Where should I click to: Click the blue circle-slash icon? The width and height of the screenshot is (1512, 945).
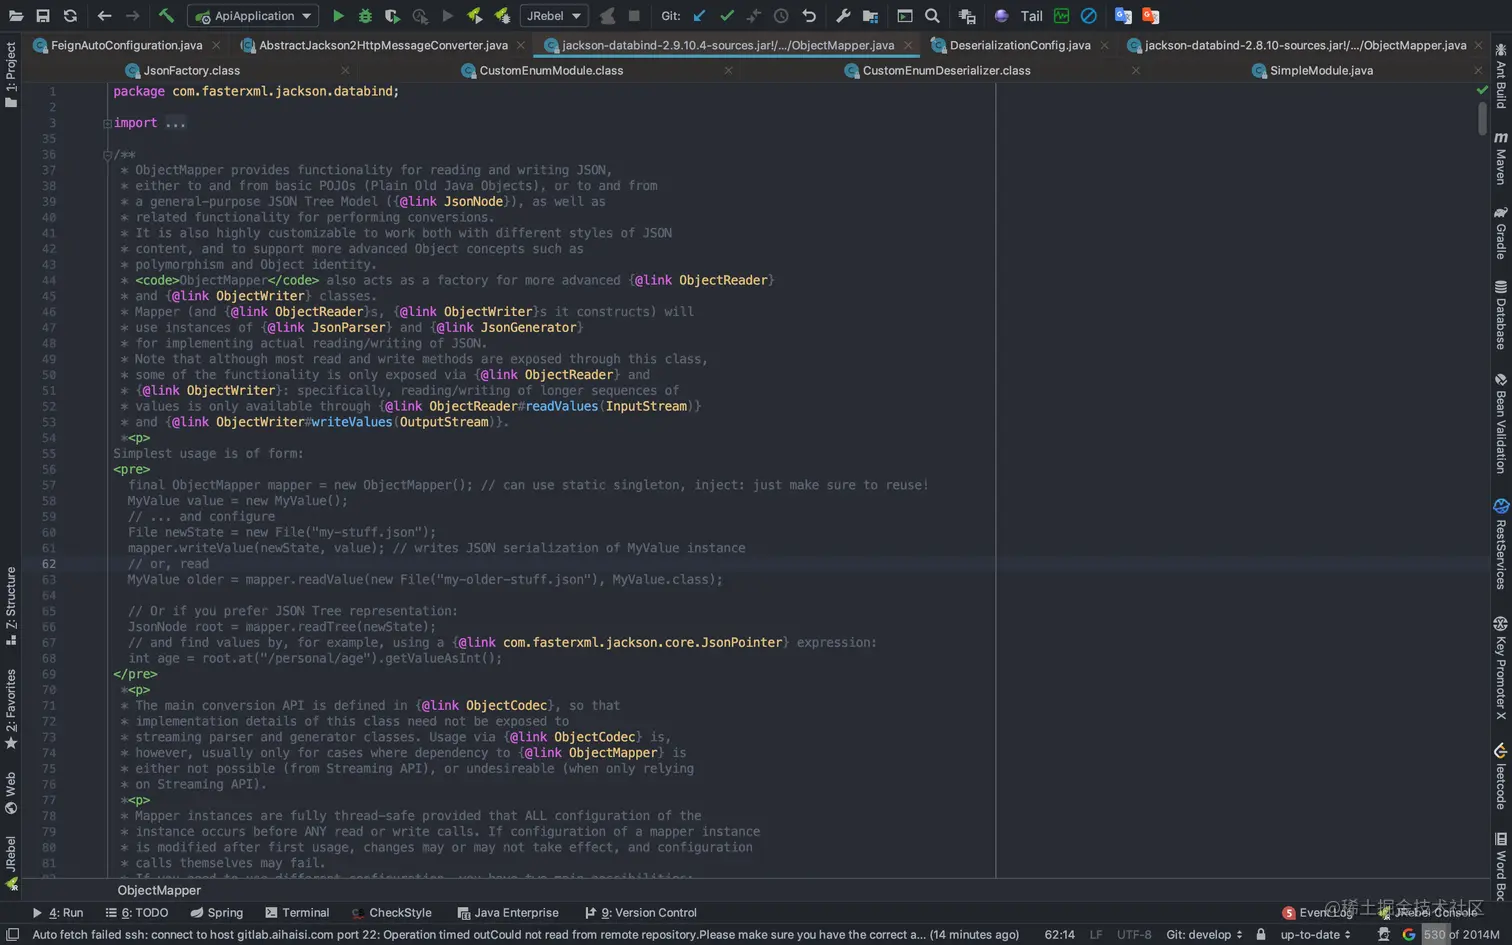[x=1089, y=16]
